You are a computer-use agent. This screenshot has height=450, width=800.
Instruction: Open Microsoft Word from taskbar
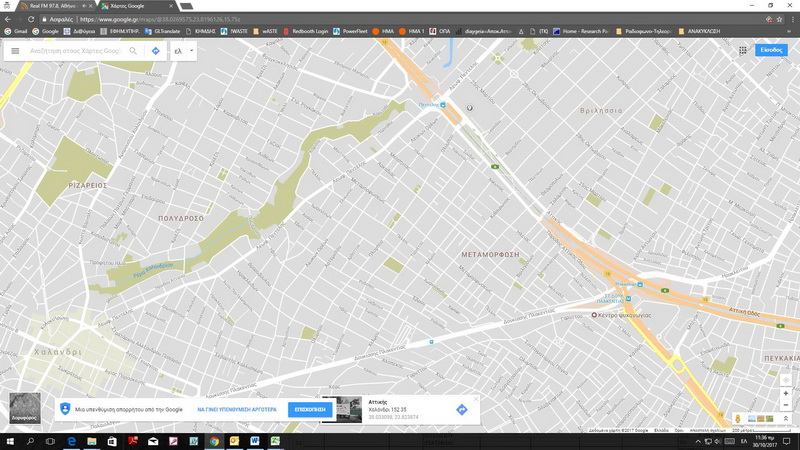pyautogui.click(x=255, y=441)
